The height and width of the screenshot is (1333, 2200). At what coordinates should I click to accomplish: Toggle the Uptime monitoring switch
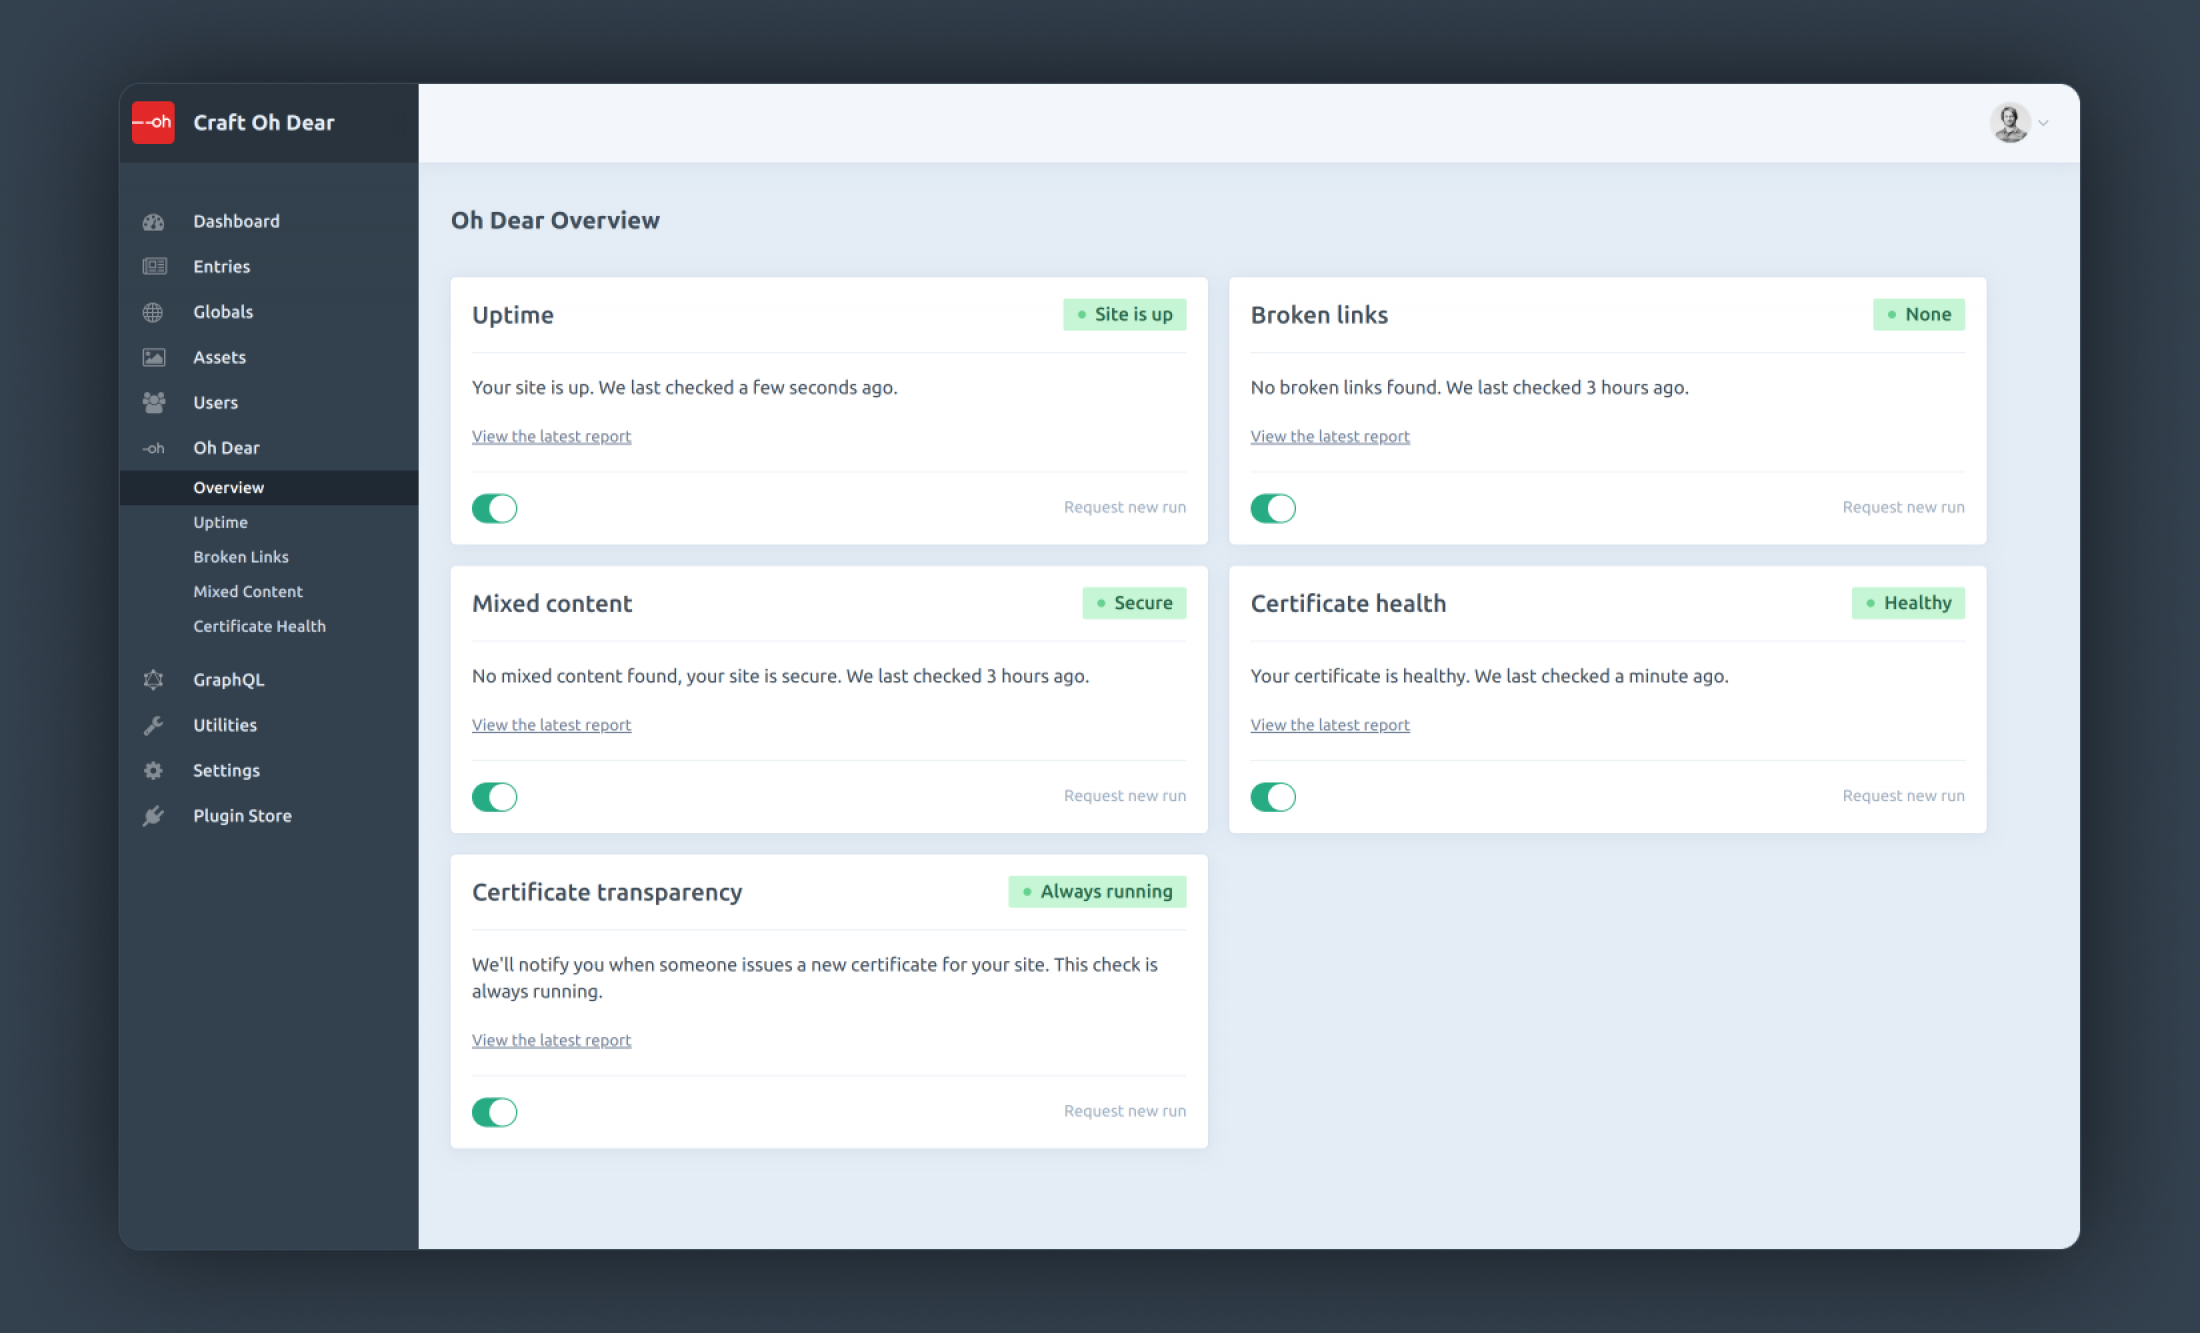point(493,506)
